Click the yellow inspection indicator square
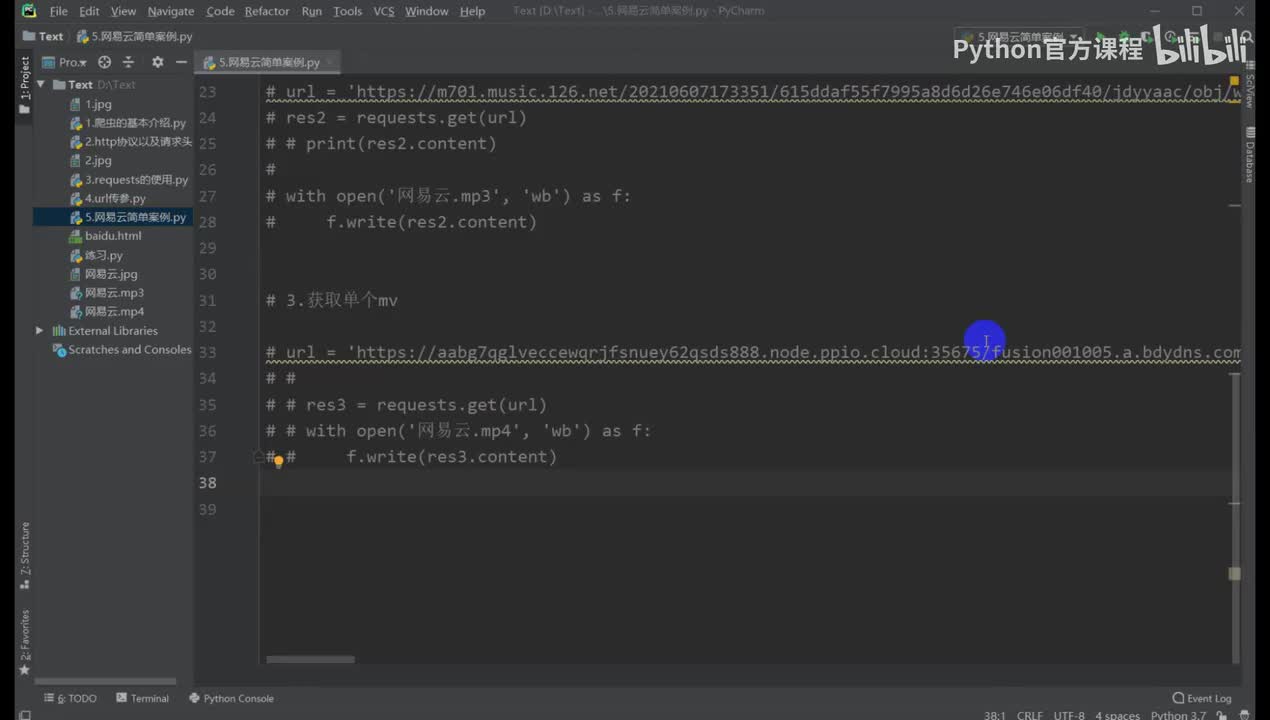This screenshot has height=720, width=1270. click(1235, 79)
